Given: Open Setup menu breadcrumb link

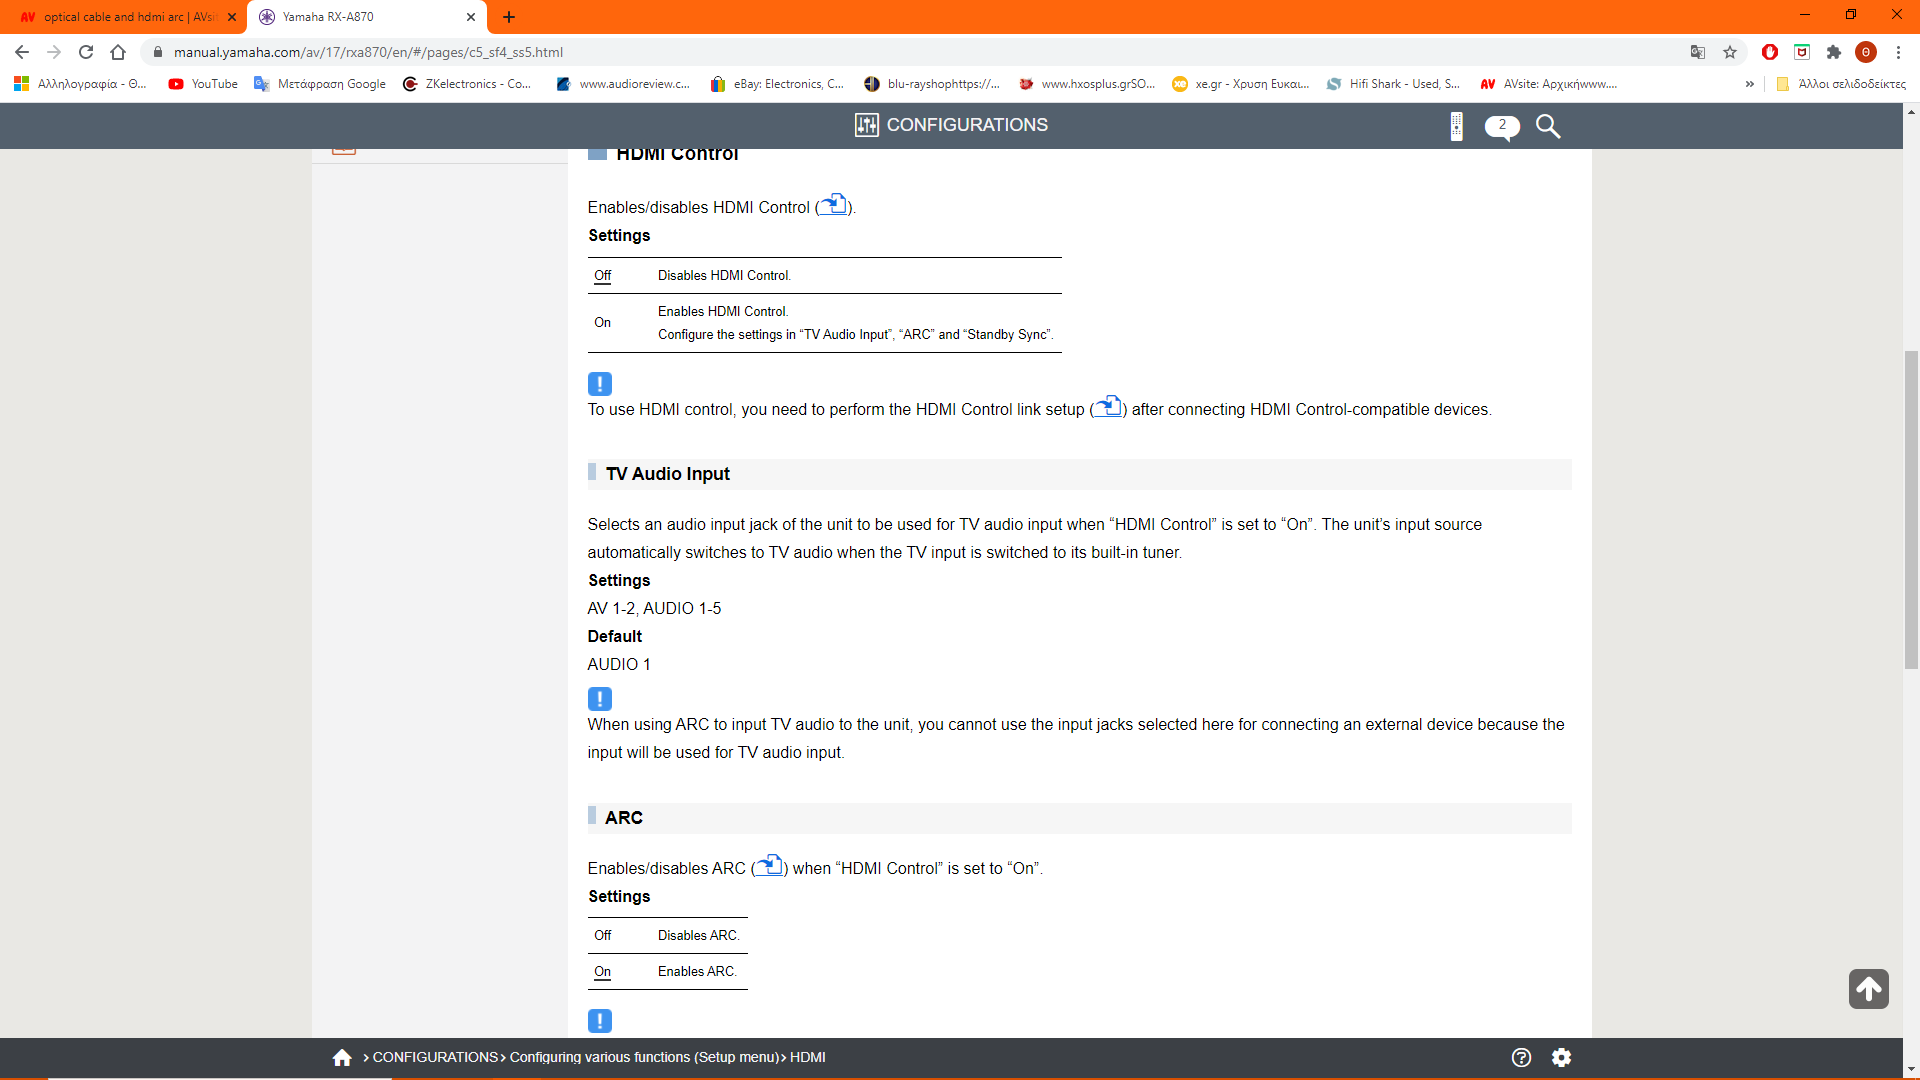Looking at the screenshot, I should [x=644, y=1057].
